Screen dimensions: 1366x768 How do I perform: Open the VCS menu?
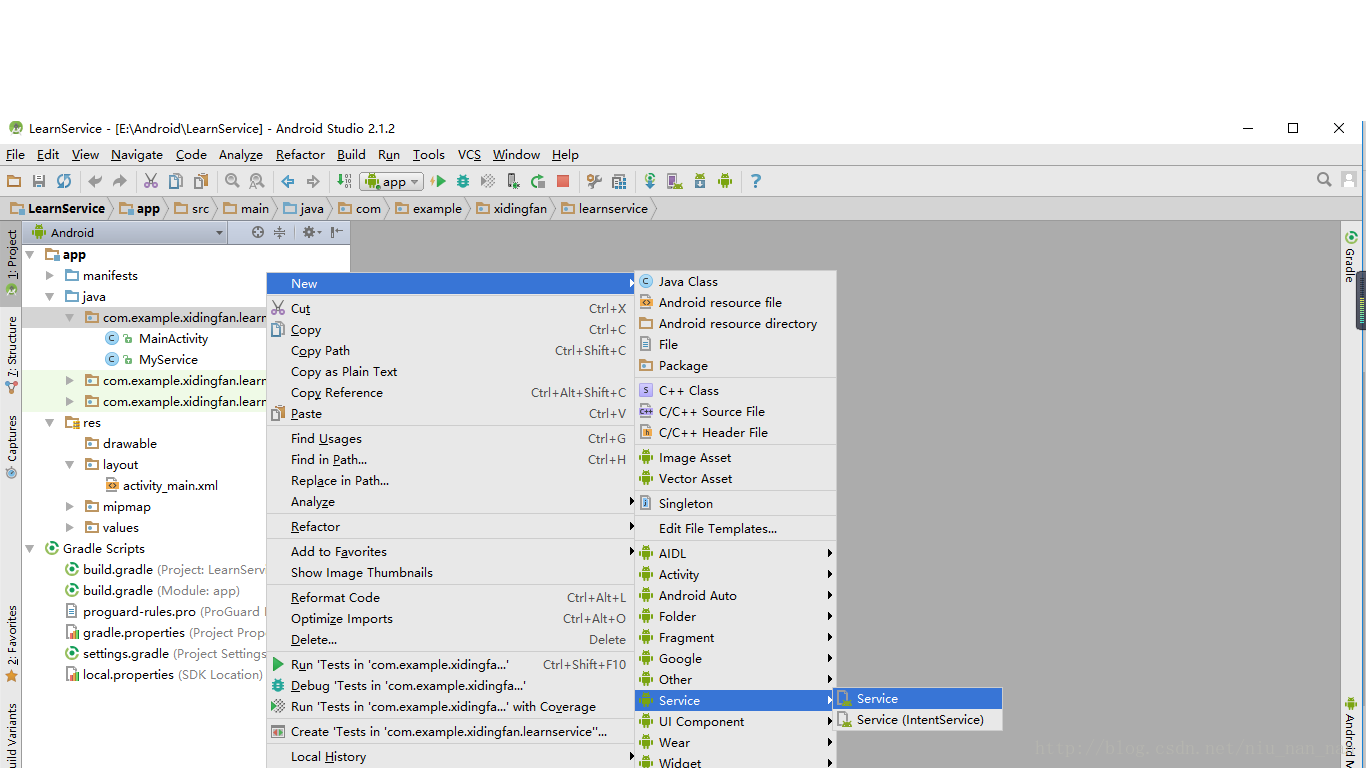pos(469,155)
